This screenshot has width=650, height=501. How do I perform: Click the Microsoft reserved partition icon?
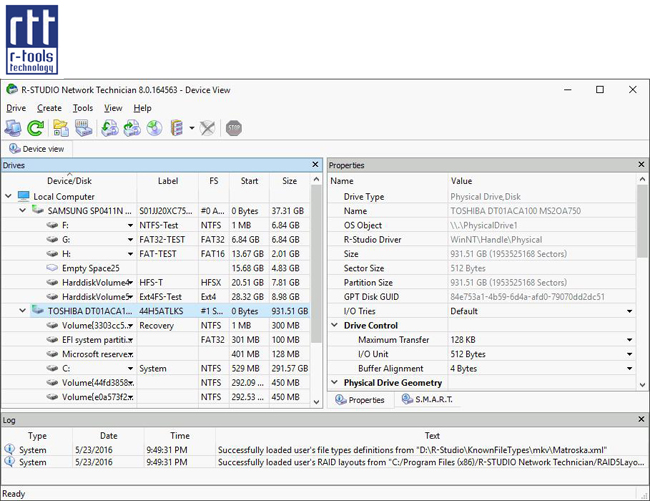[52, 354]
